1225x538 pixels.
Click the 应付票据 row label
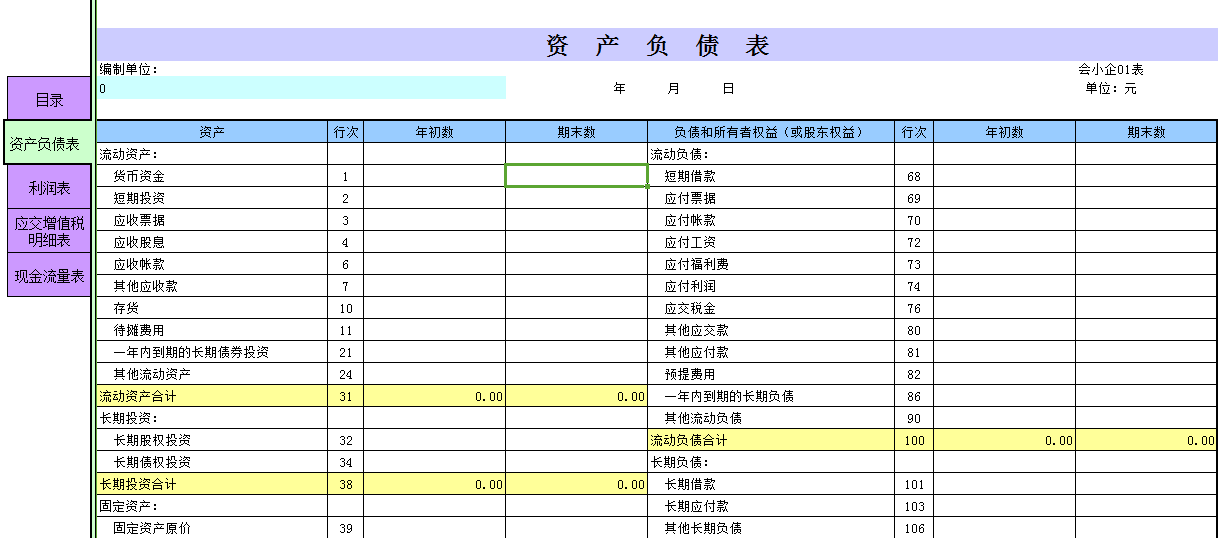(690, 198)
